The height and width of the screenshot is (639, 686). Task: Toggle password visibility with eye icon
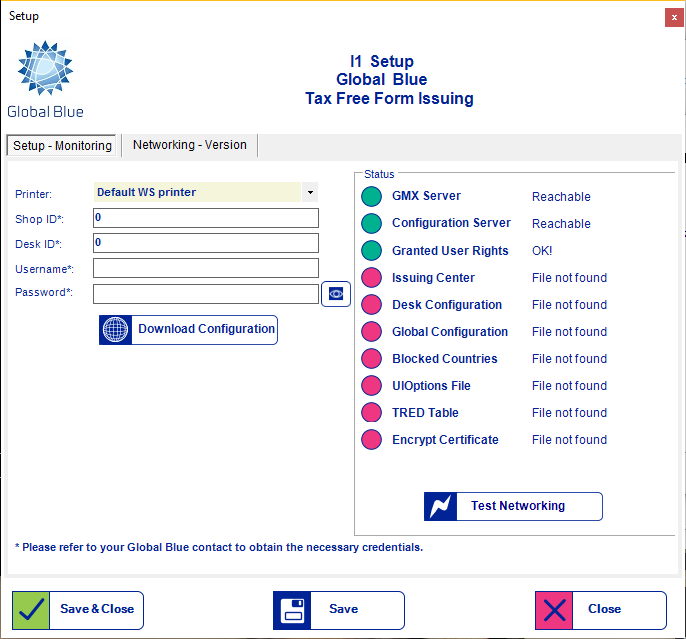click(336, 294)
